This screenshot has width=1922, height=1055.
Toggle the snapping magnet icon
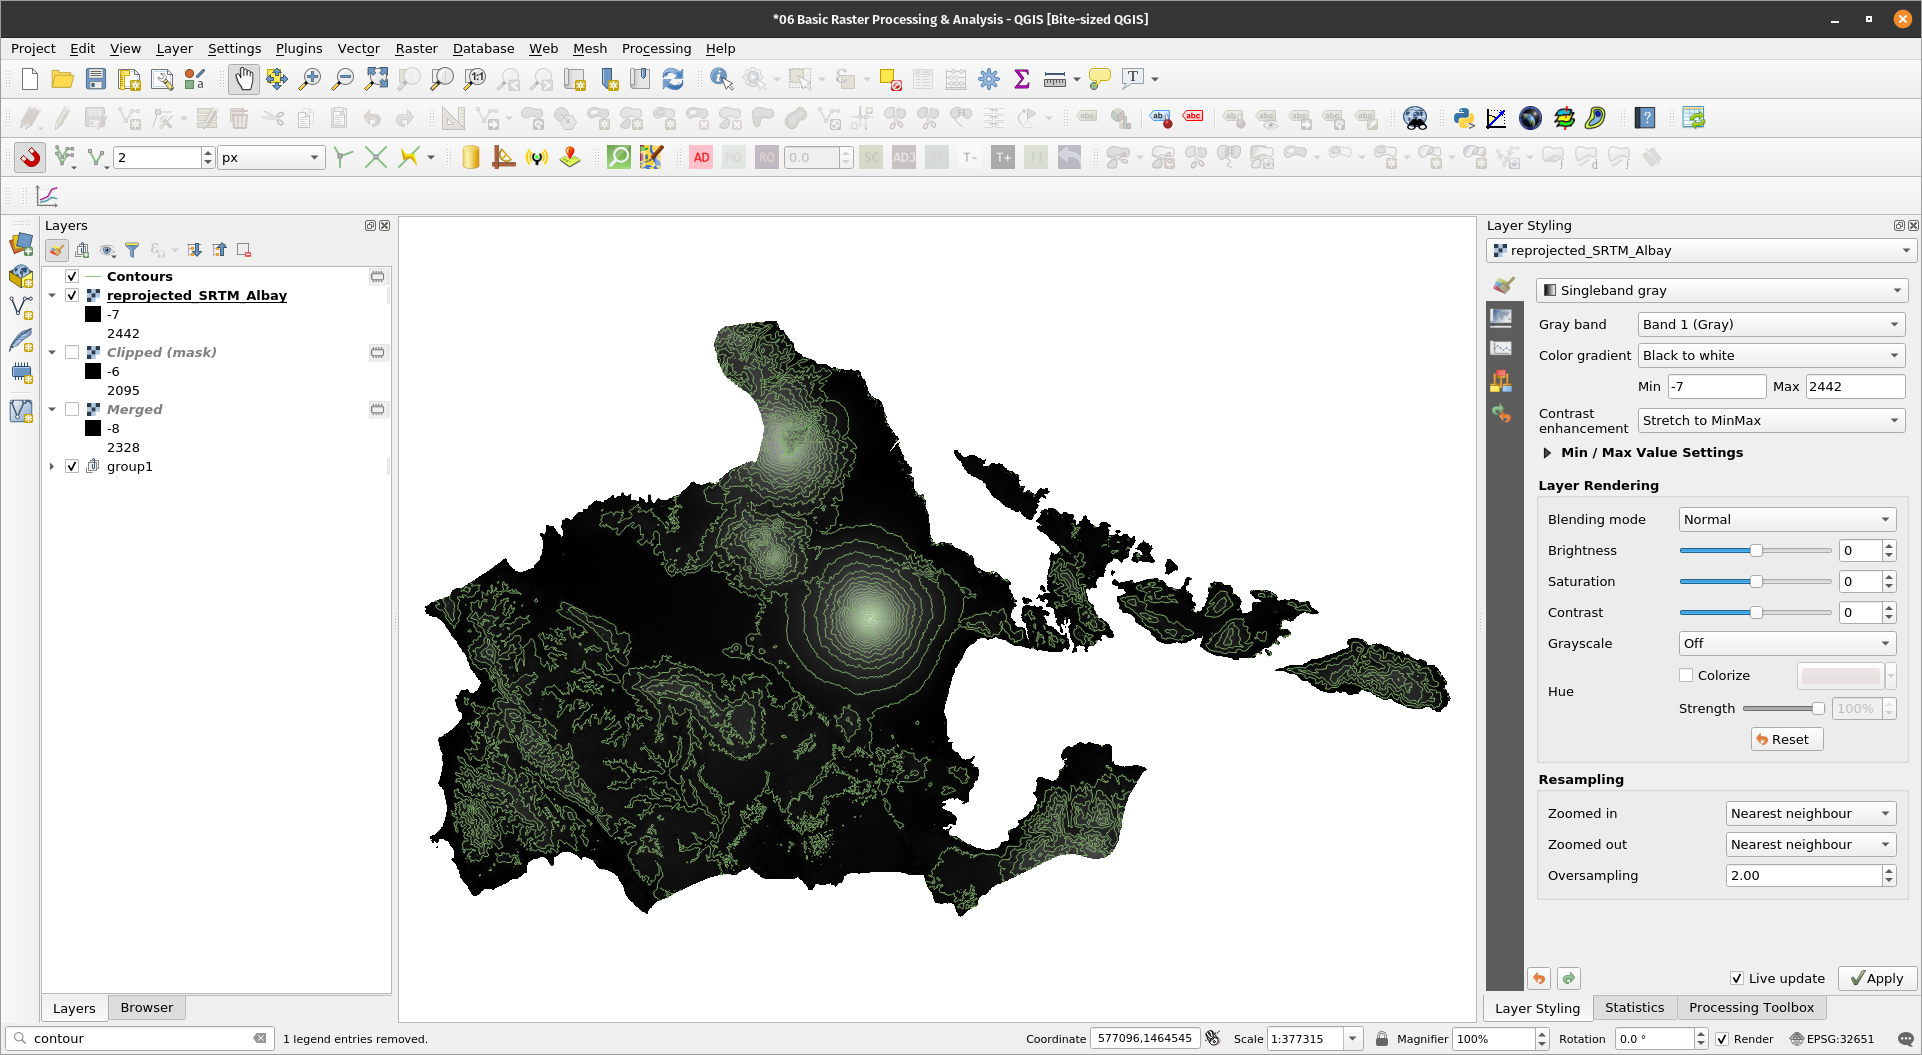[30, 157]
